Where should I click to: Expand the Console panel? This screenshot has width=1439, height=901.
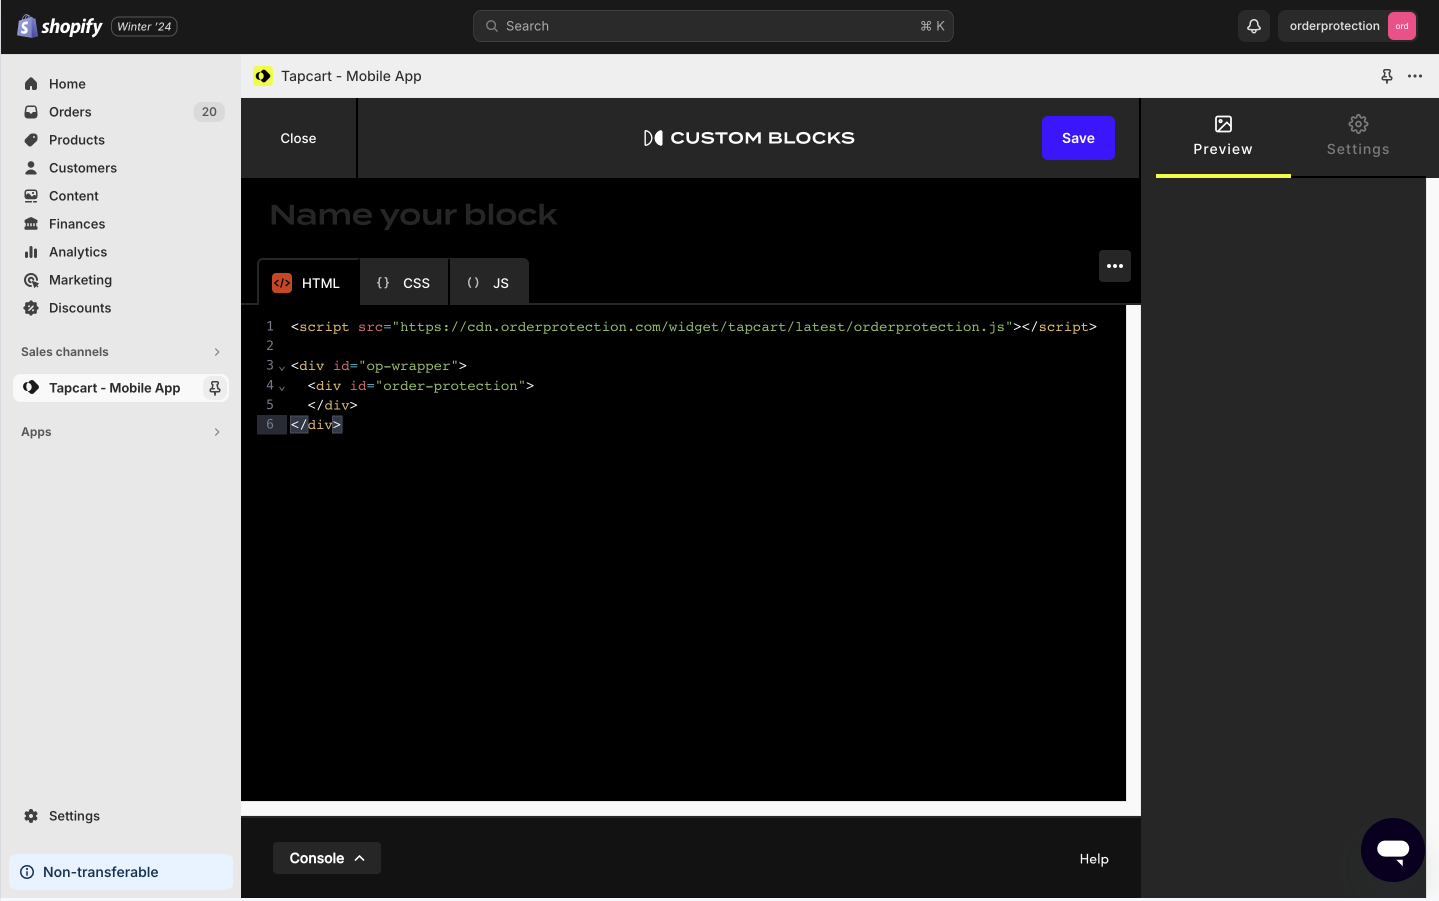tap(327, 858)
